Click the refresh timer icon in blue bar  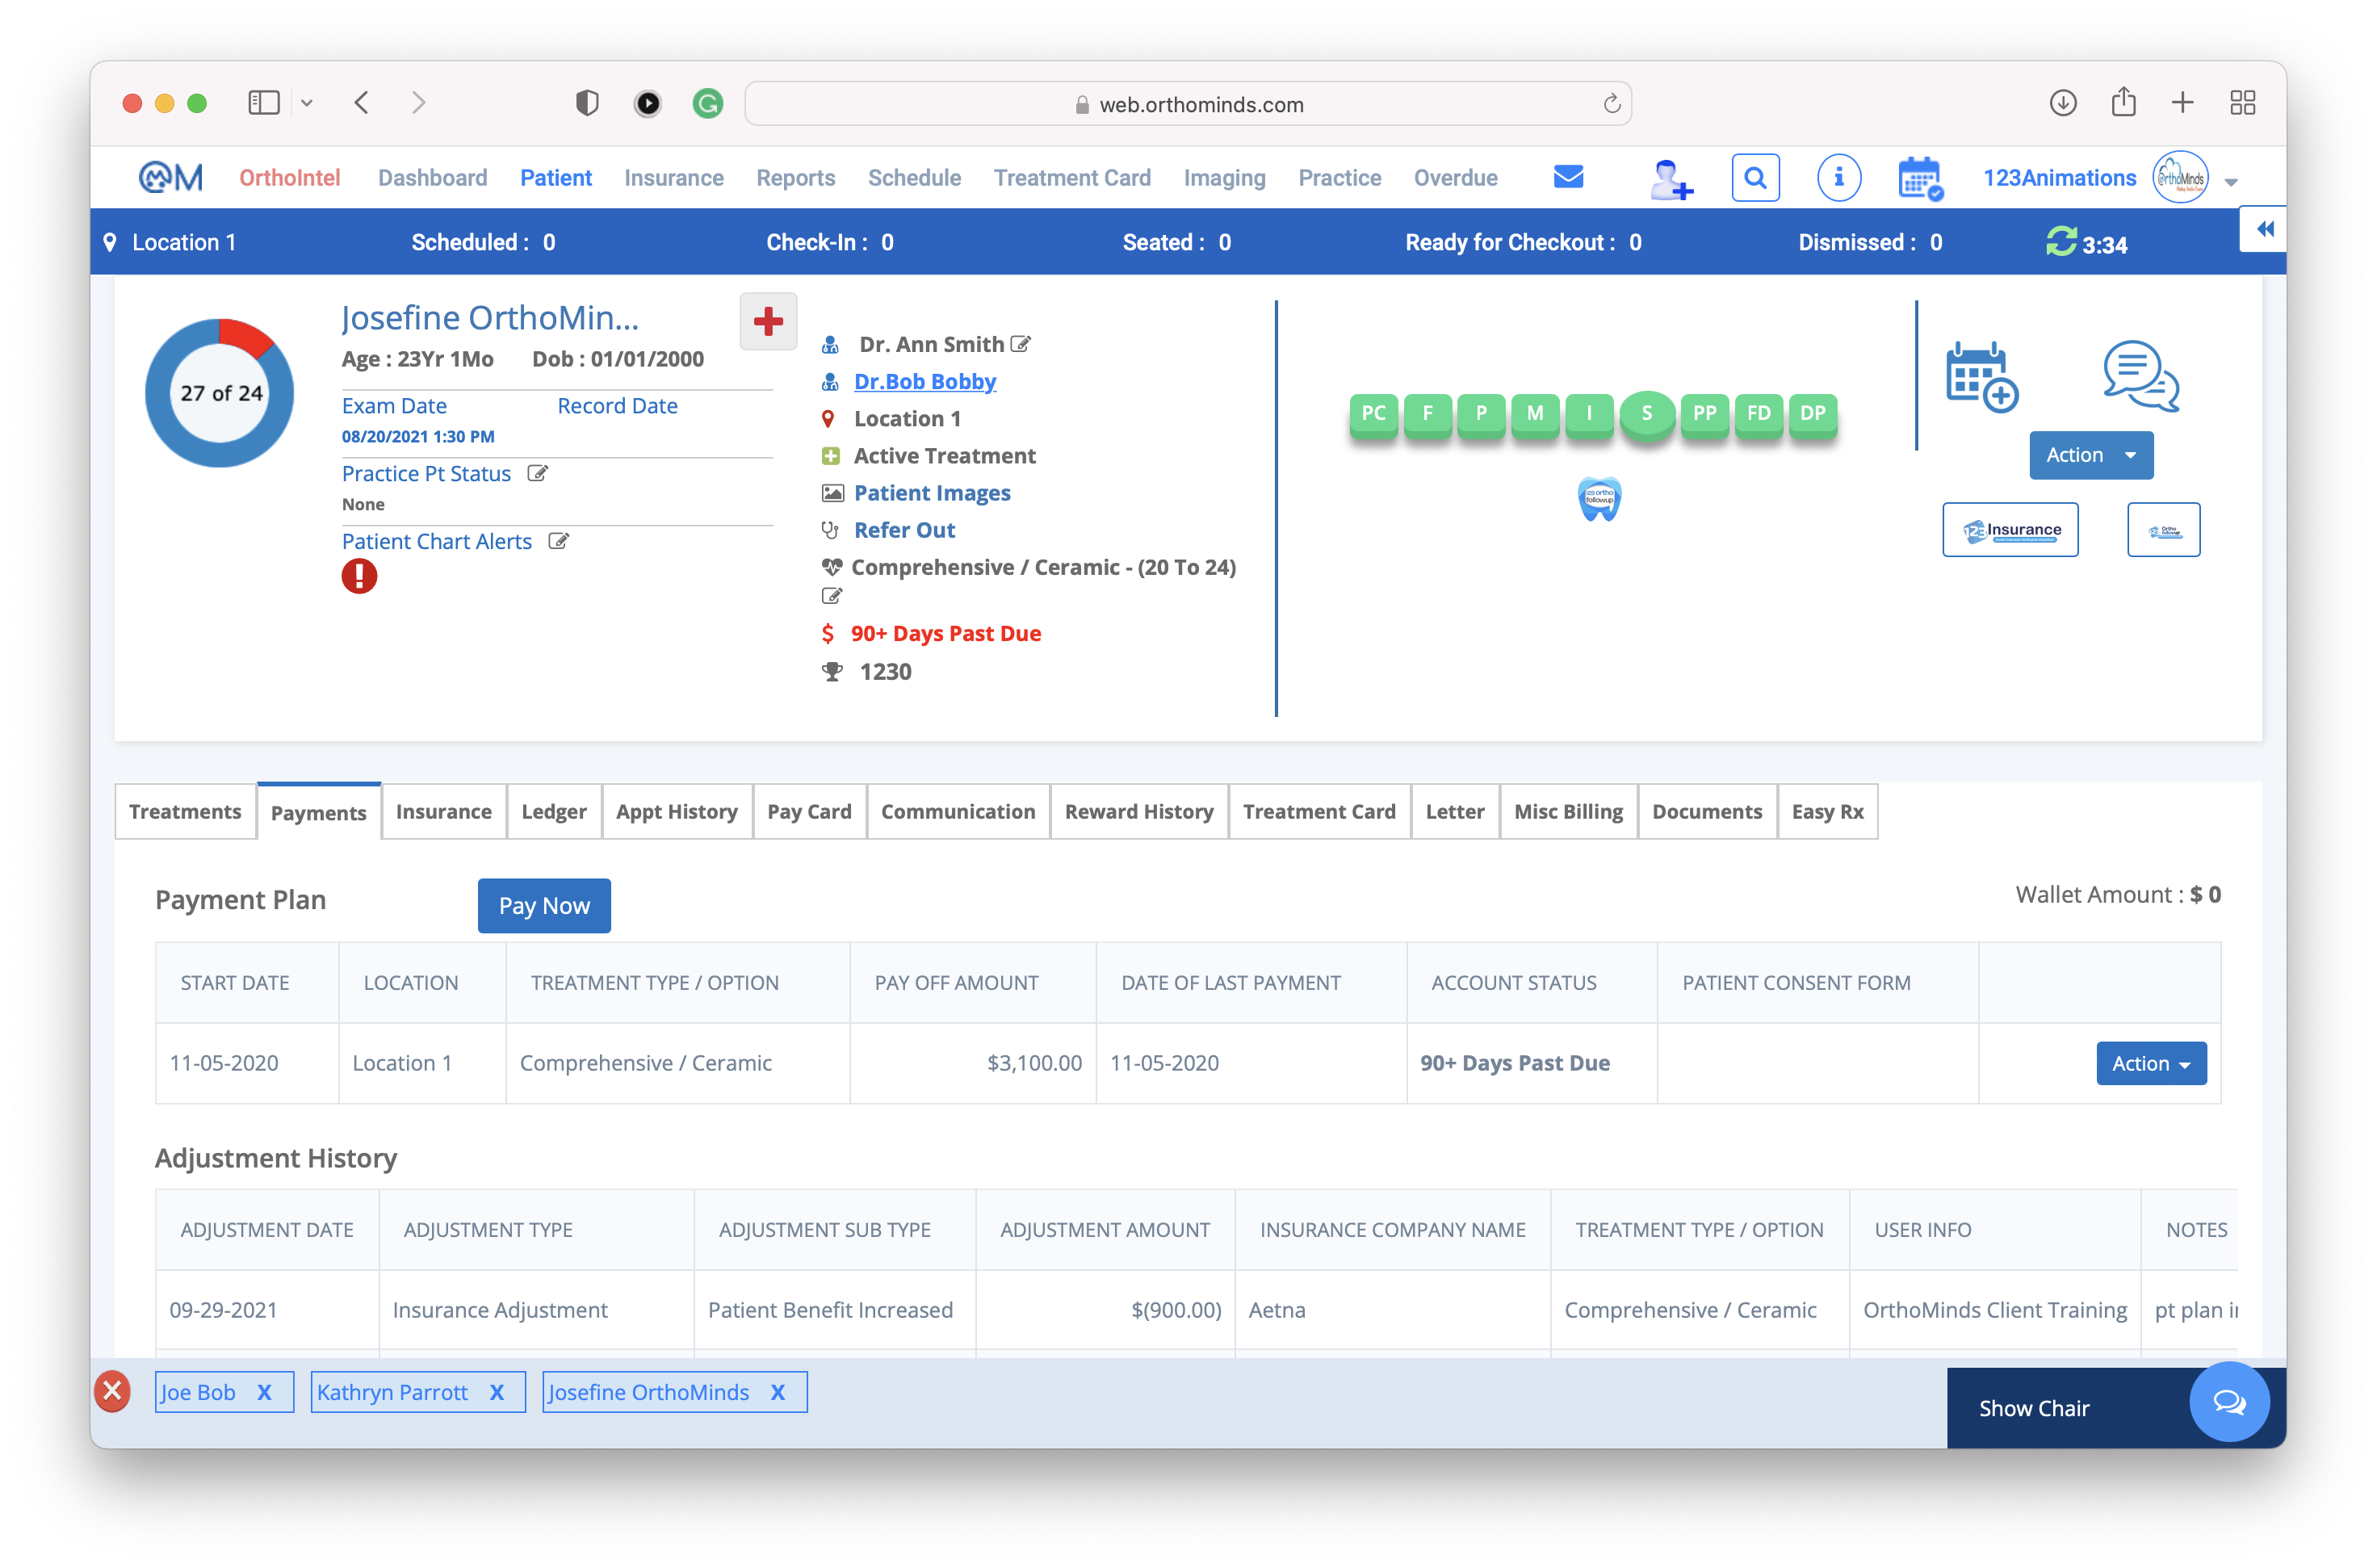[x=2062, y=242]
